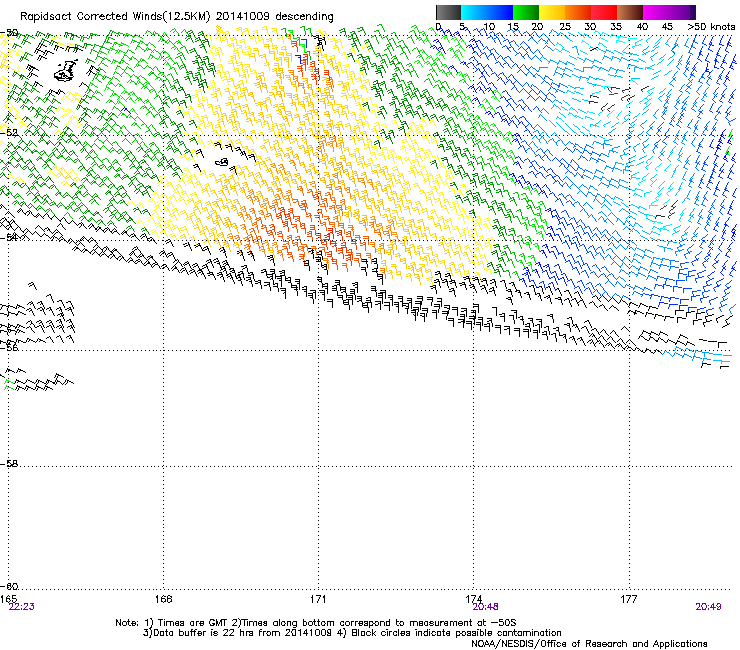Click the red 30-35 knots legend swatch
Image resolution: width=740 pixels, height=650 pixels.
pos(604,12)
